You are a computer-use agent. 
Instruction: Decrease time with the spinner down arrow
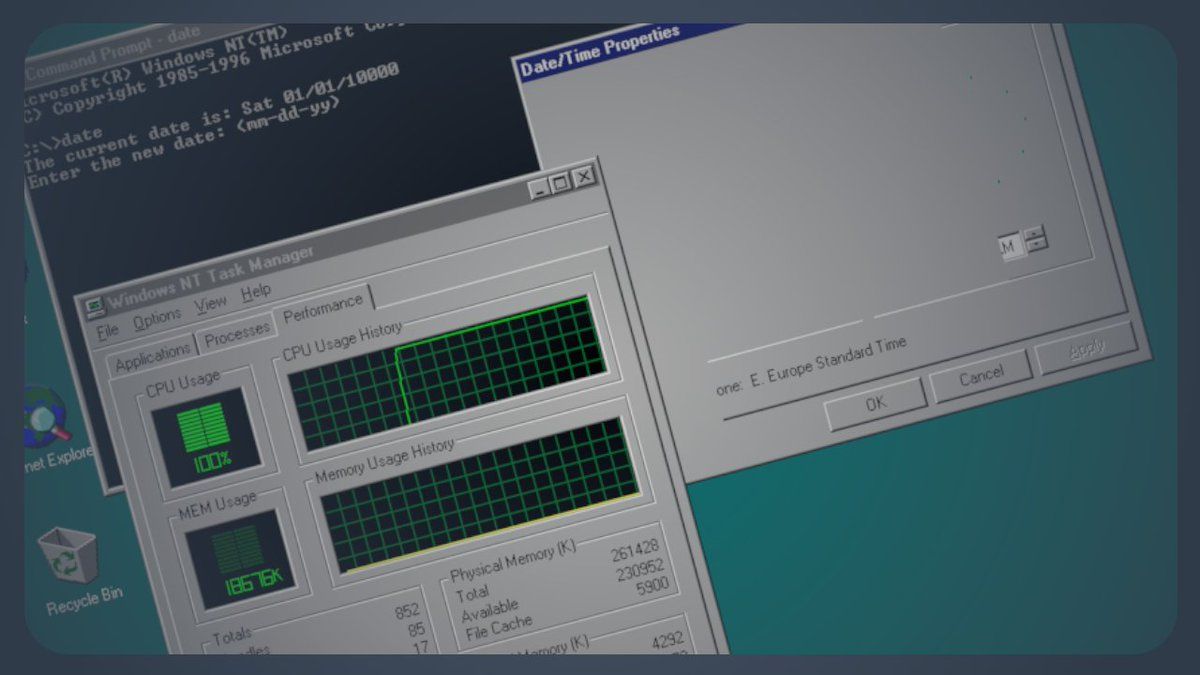[1036, 243]
